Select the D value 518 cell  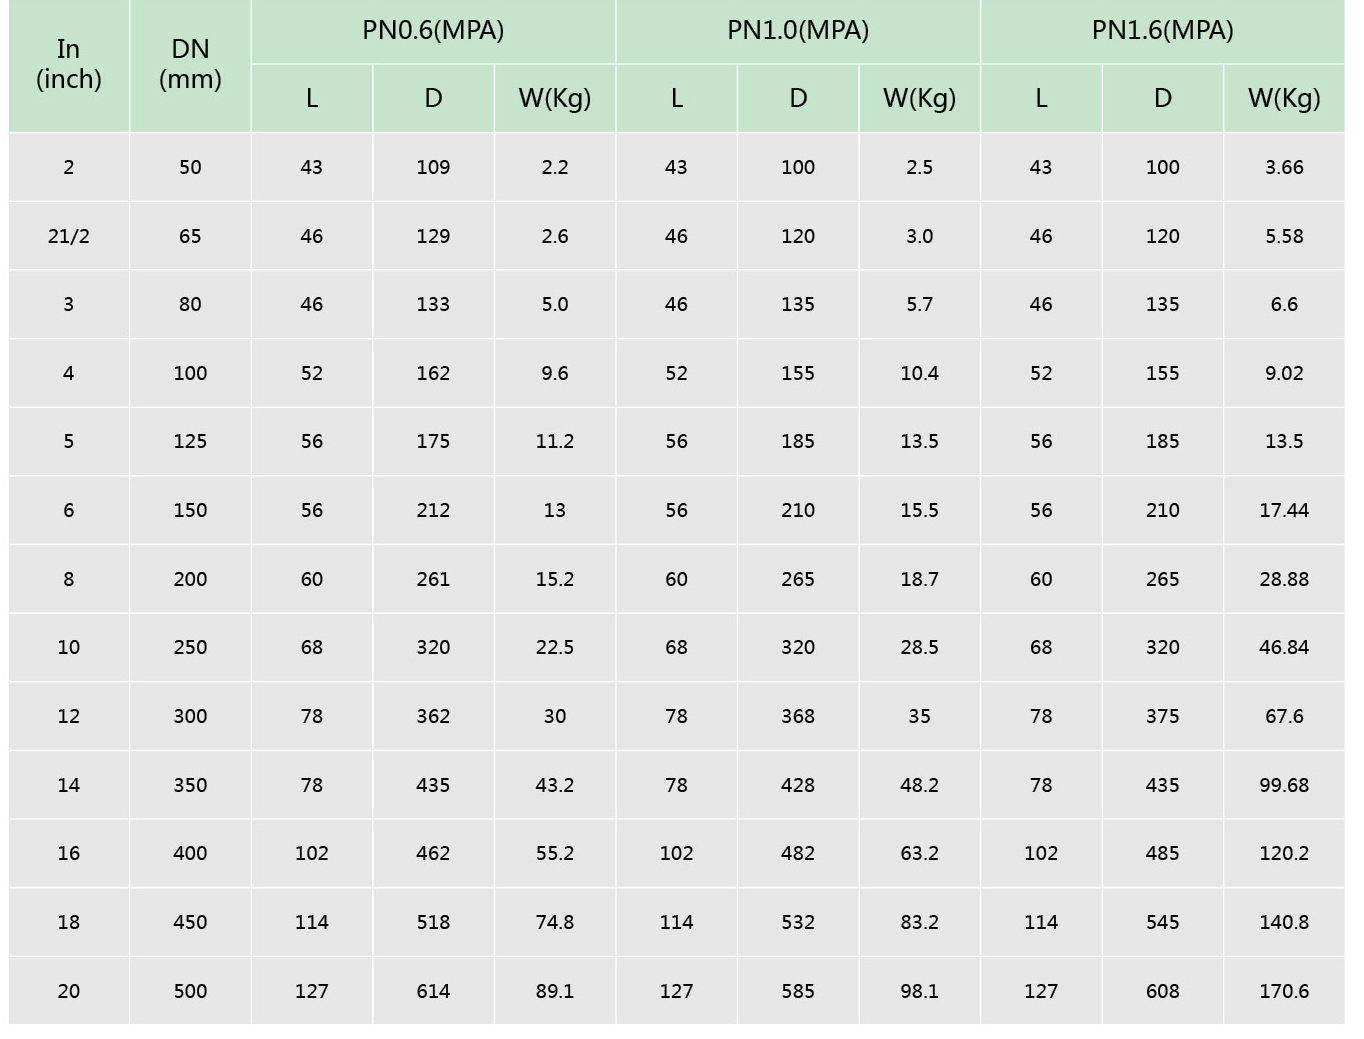[433, 922]
